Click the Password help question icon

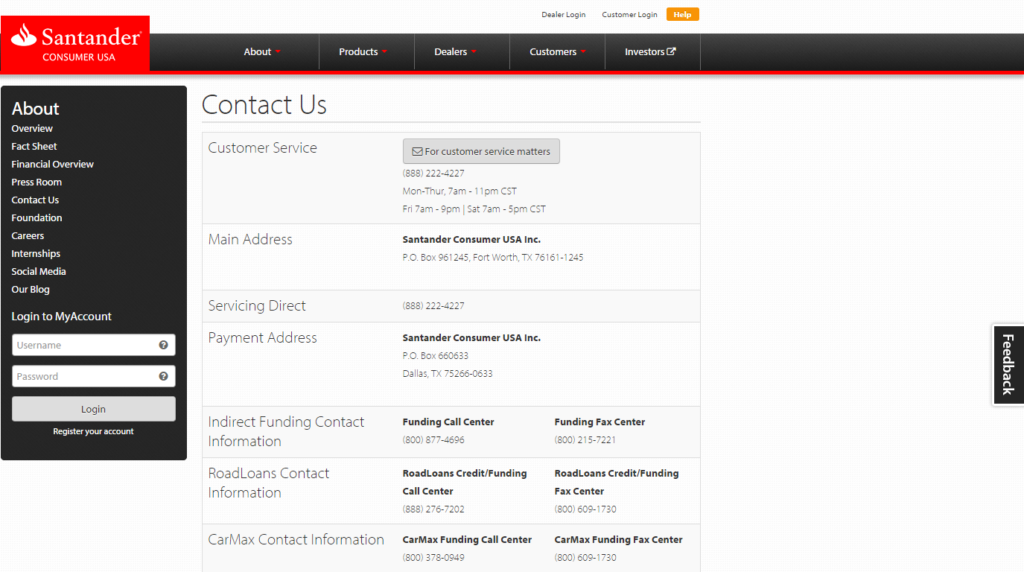[x=163, y=376]
